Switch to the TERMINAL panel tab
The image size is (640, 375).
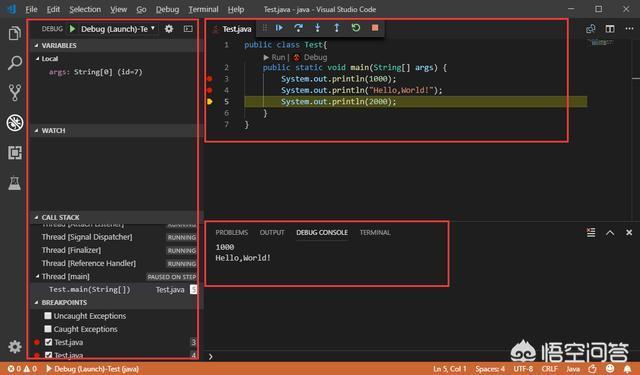click(x=375, y=232)
